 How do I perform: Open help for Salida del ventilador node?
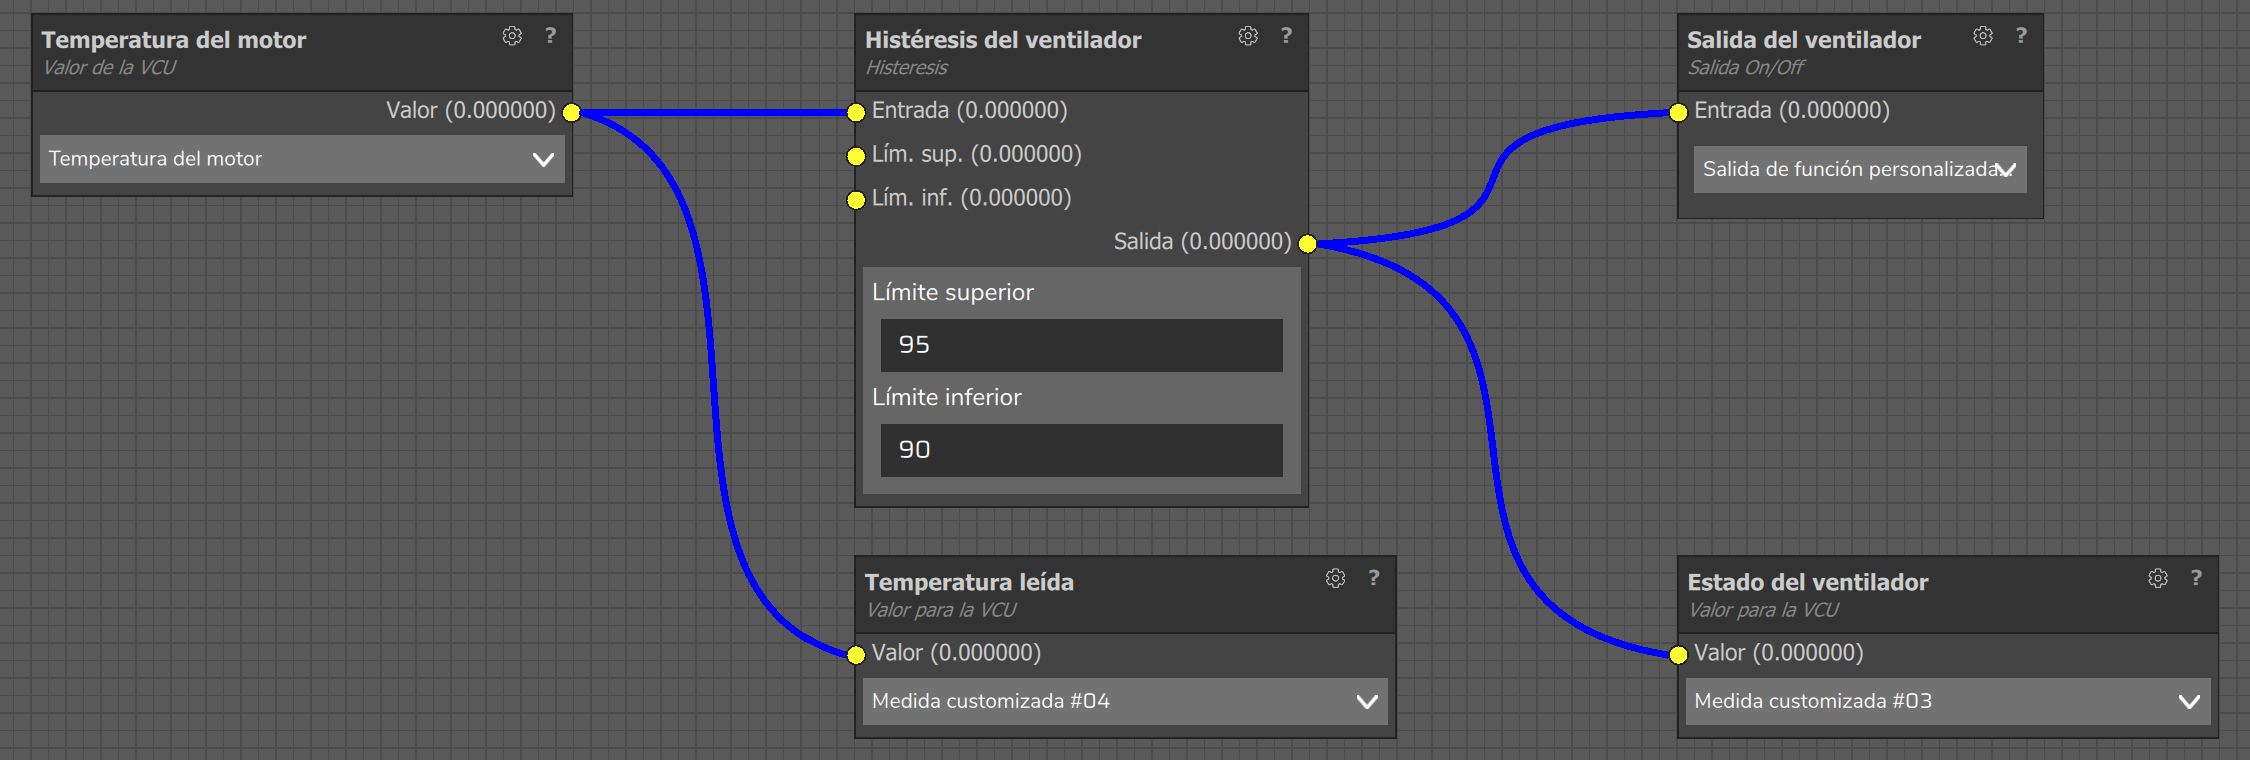(2021, 36)
